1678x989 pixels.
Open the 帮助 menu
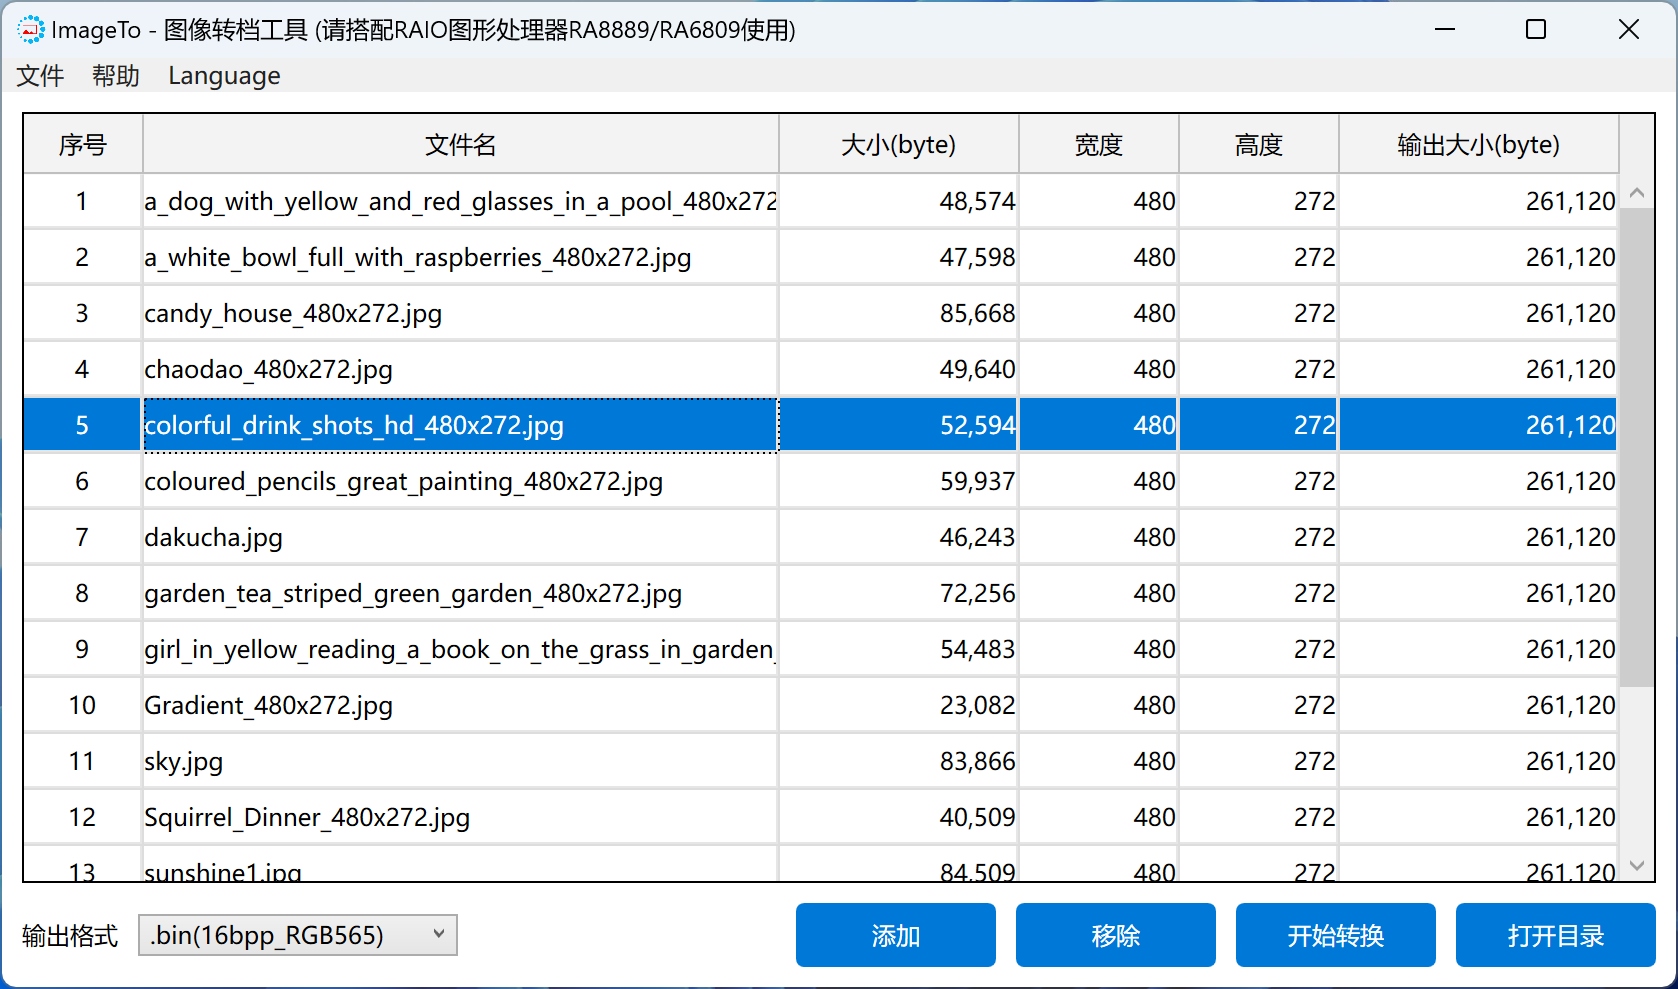(116, 76)
